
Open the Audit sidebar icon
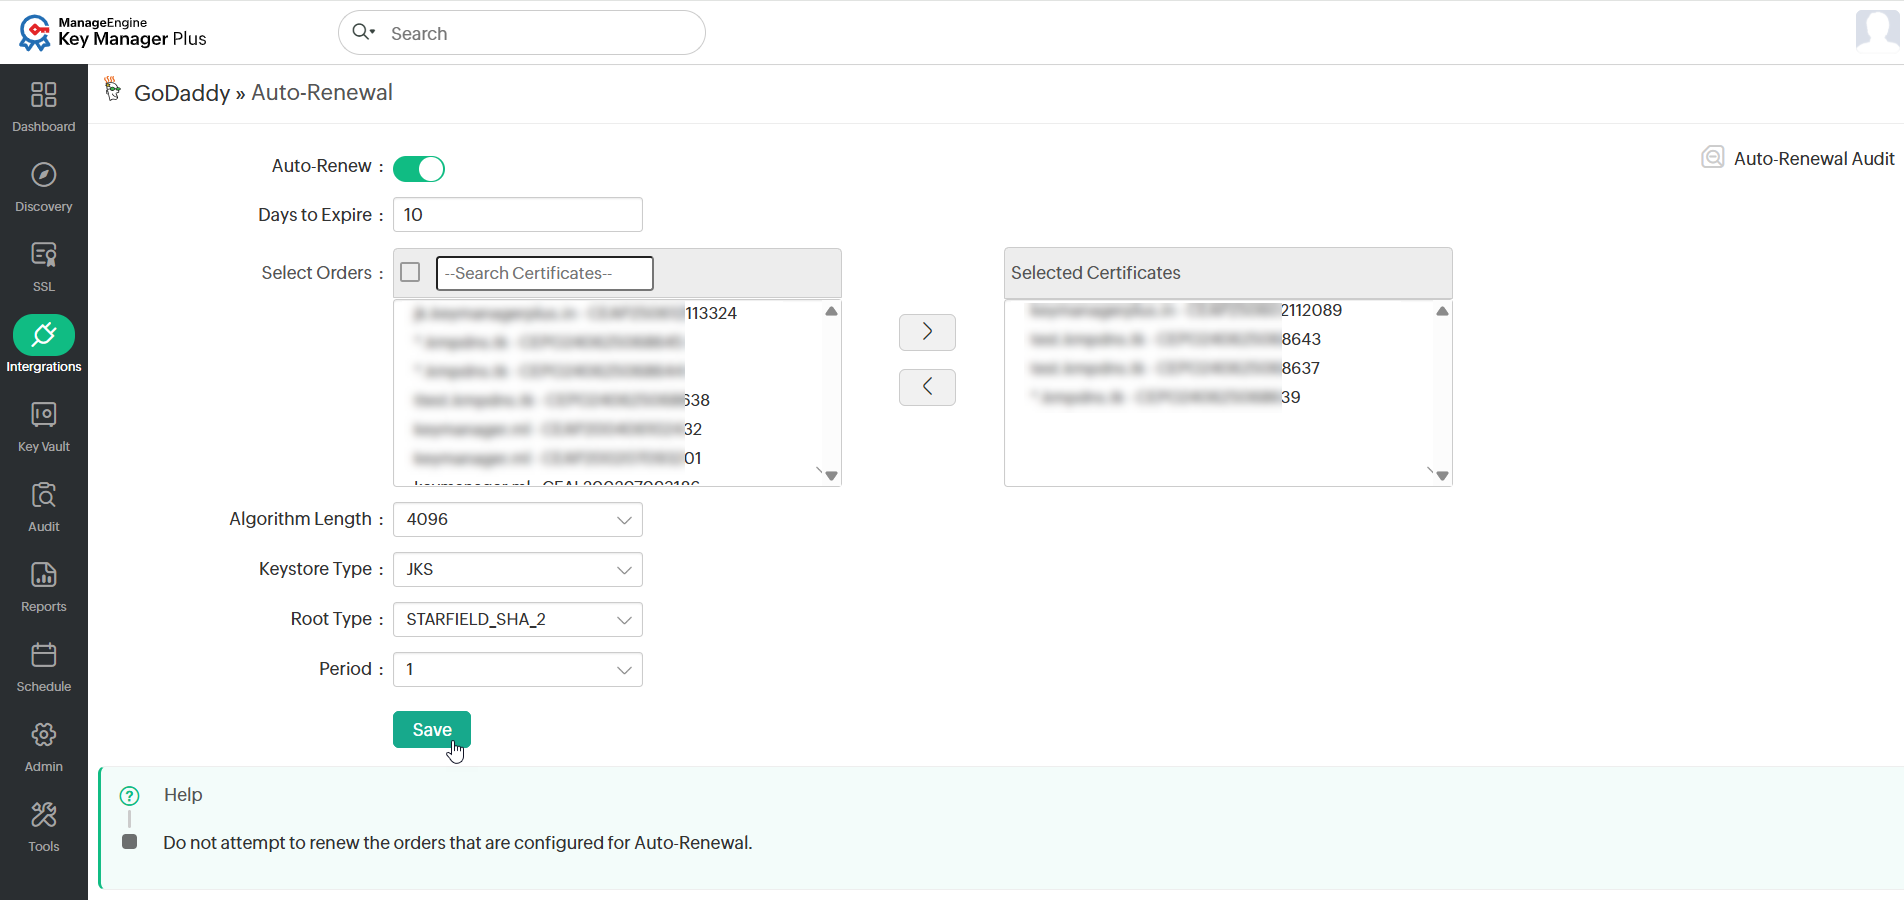coord(44,495)
